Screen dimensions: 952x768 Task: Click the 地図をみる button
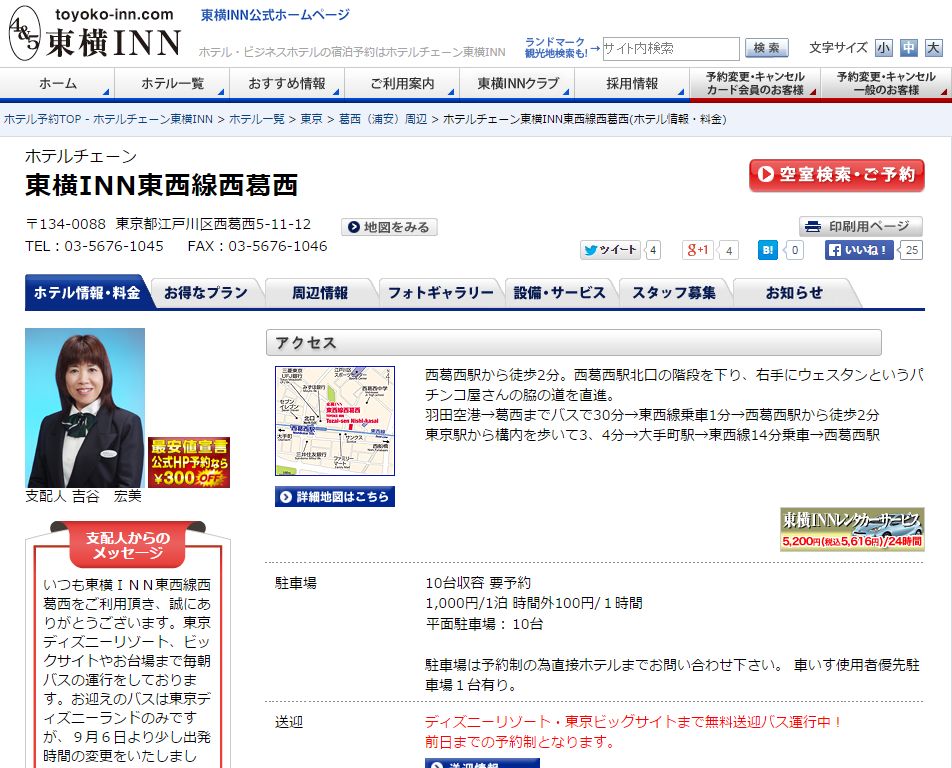(389, 227)
